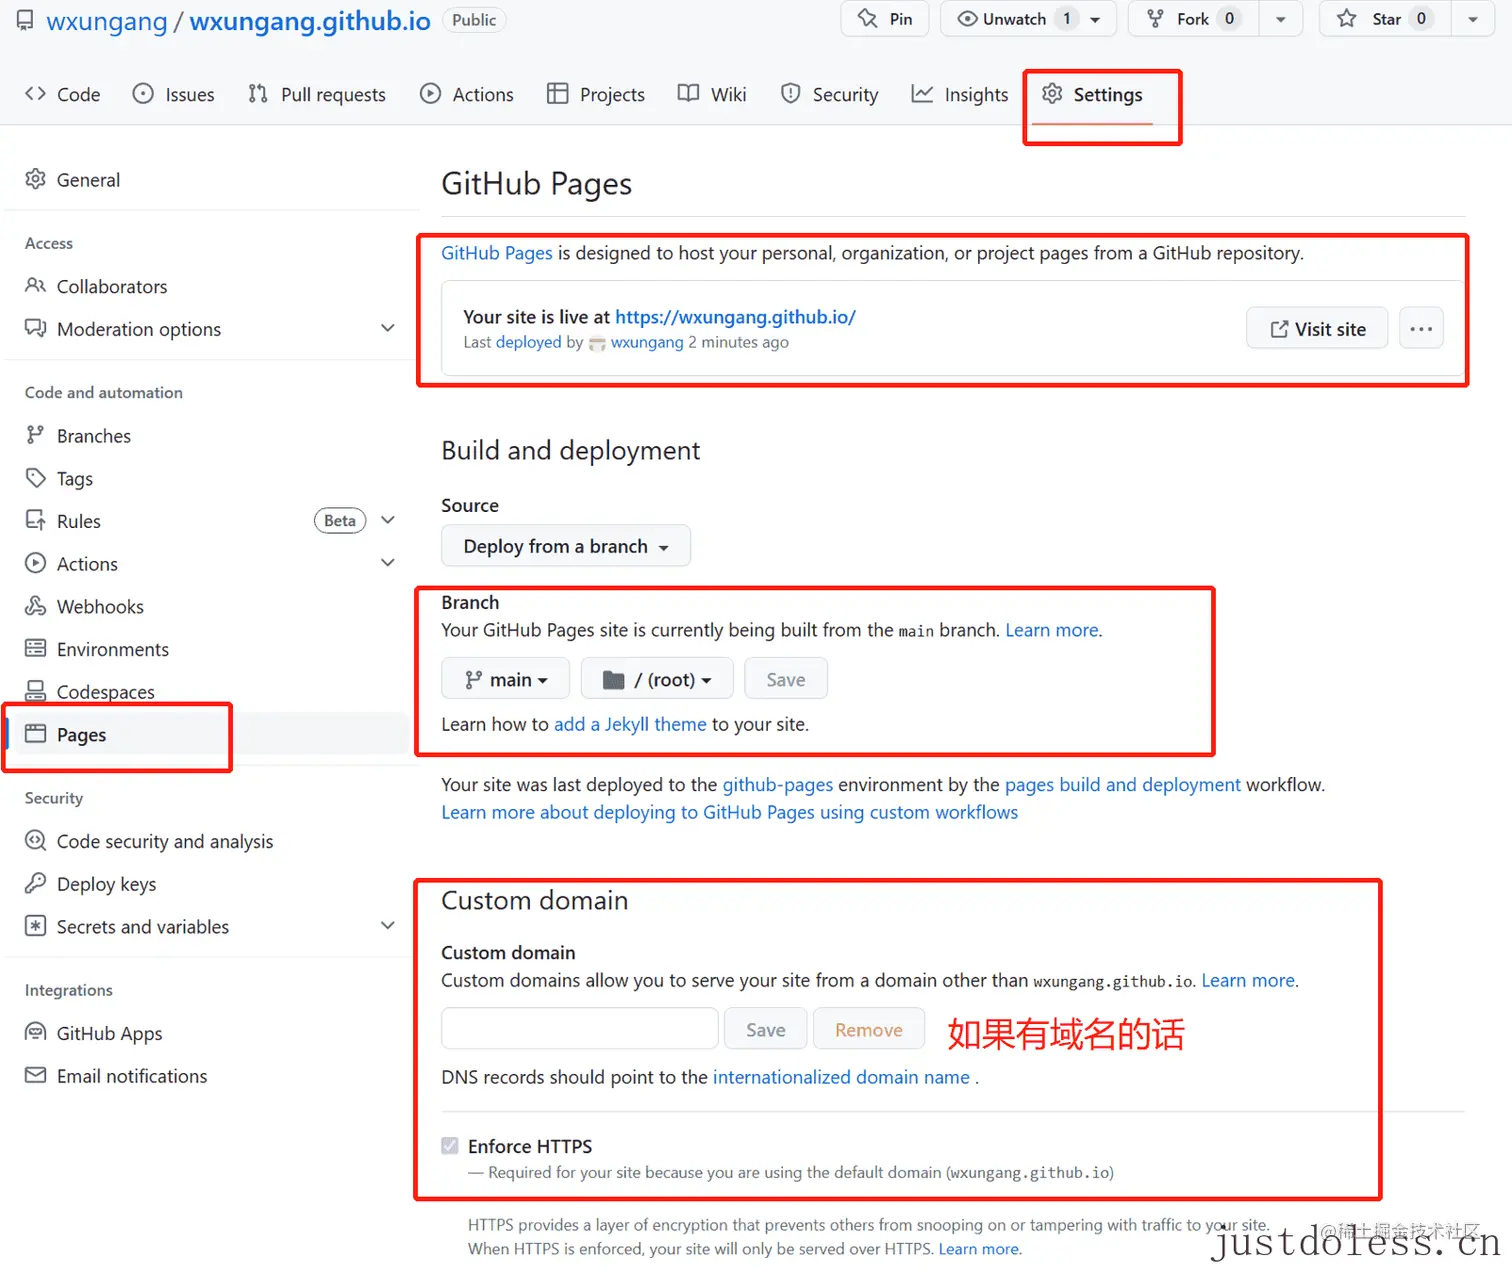Expand Moderation options chevron

(x=388, y=328)
